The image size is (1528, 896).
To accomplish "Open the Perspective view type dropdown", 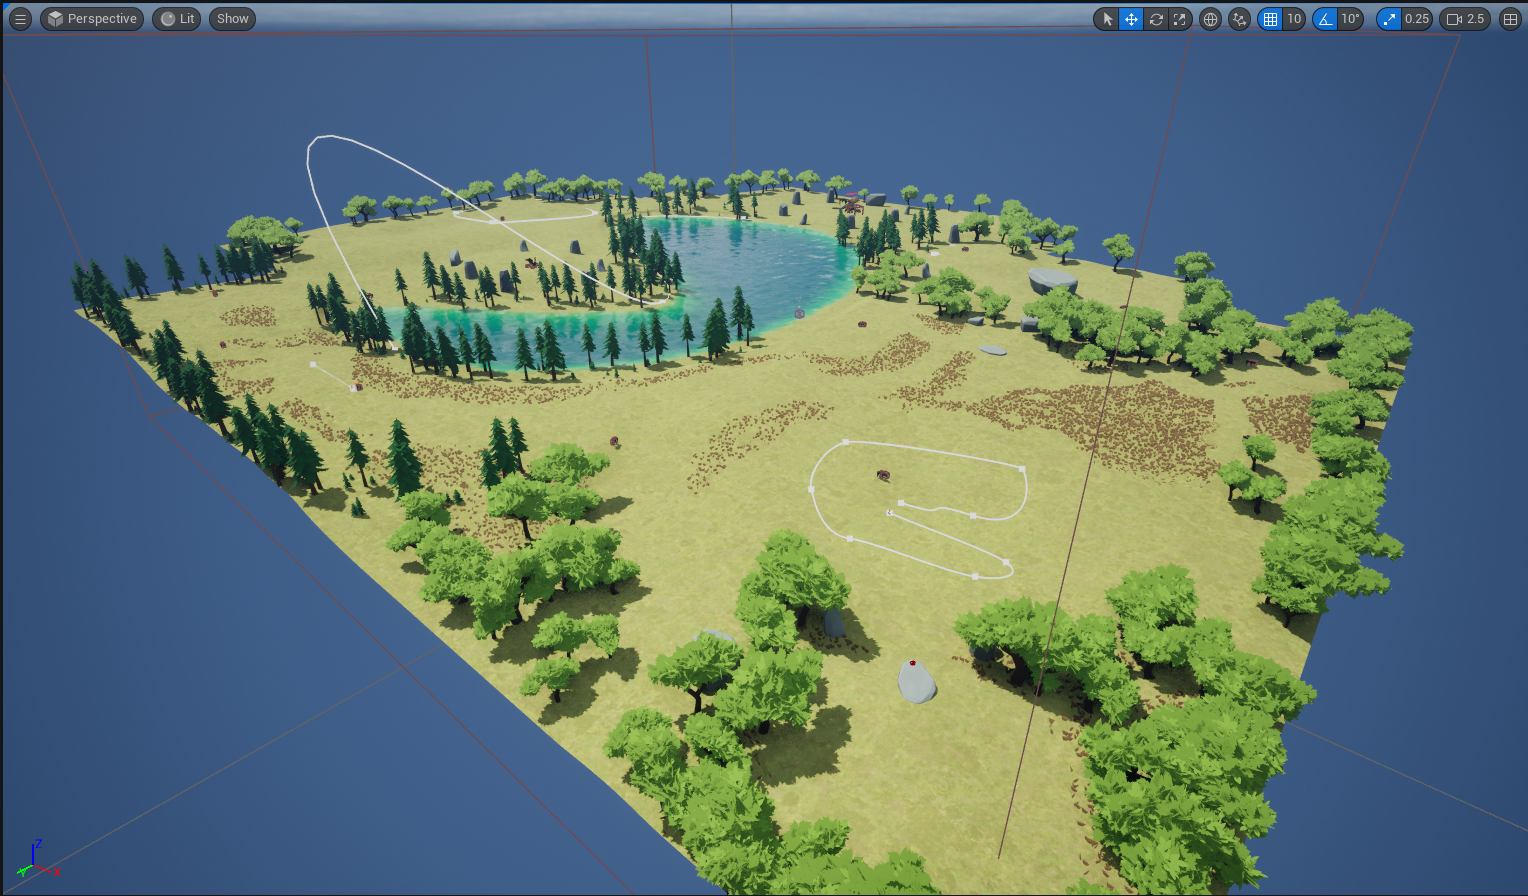I will (92, 19).
